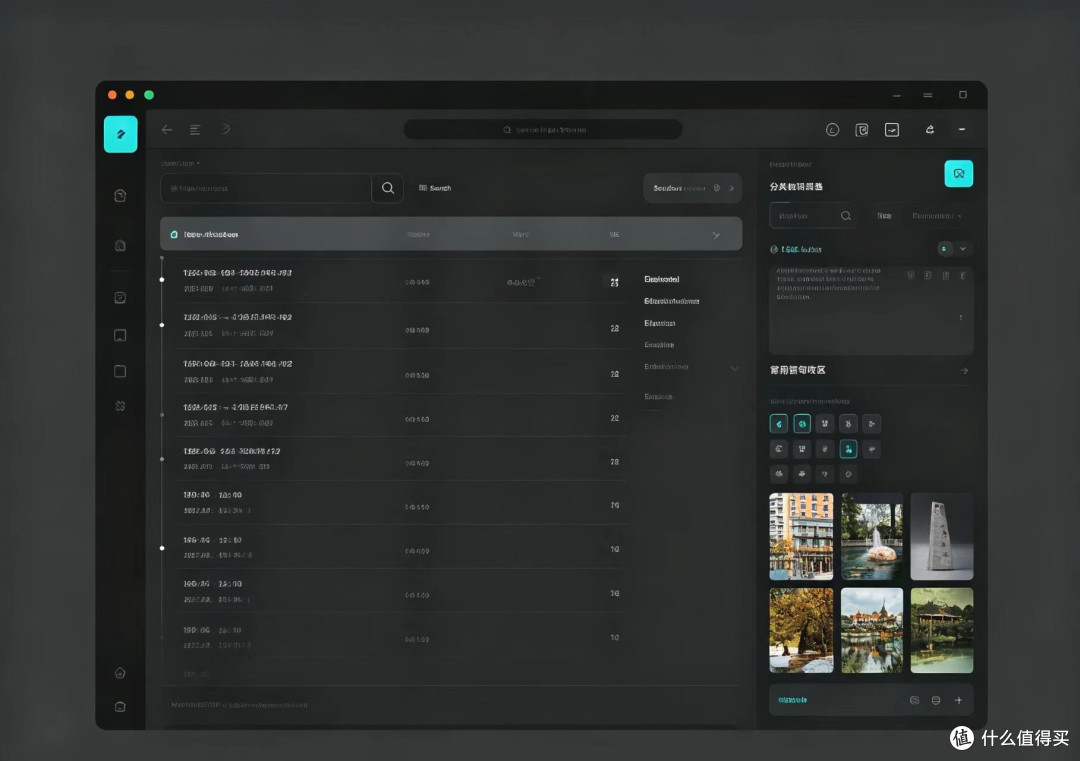Click the Search button beside the magnifier

435,188
